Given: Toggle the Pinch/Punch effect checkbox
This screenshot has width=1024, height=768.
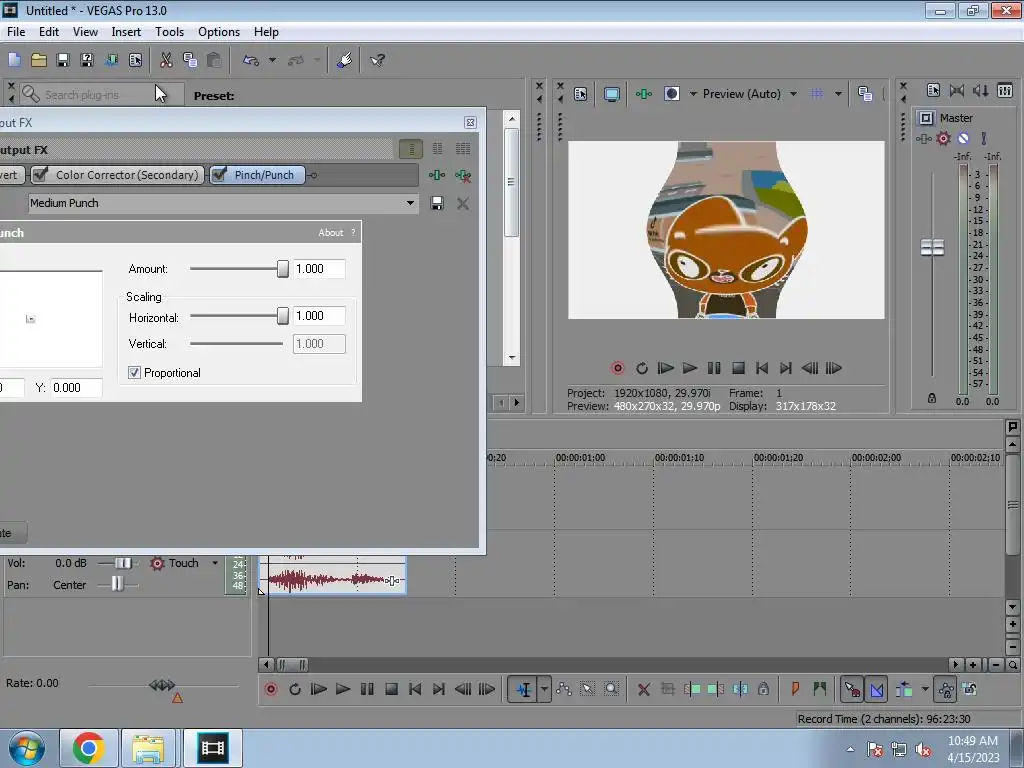Looking at the screenshot, I should 219,174.
